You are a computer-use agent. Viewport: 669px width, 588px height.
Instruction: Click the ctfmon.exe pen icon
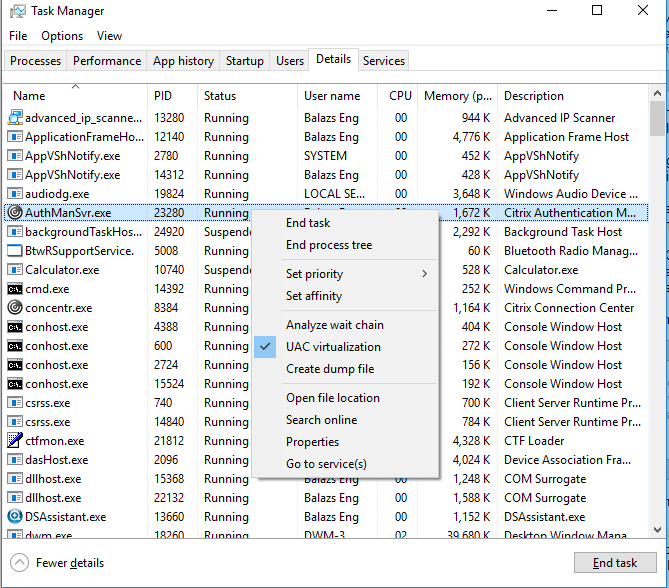(x=15, y=440)
